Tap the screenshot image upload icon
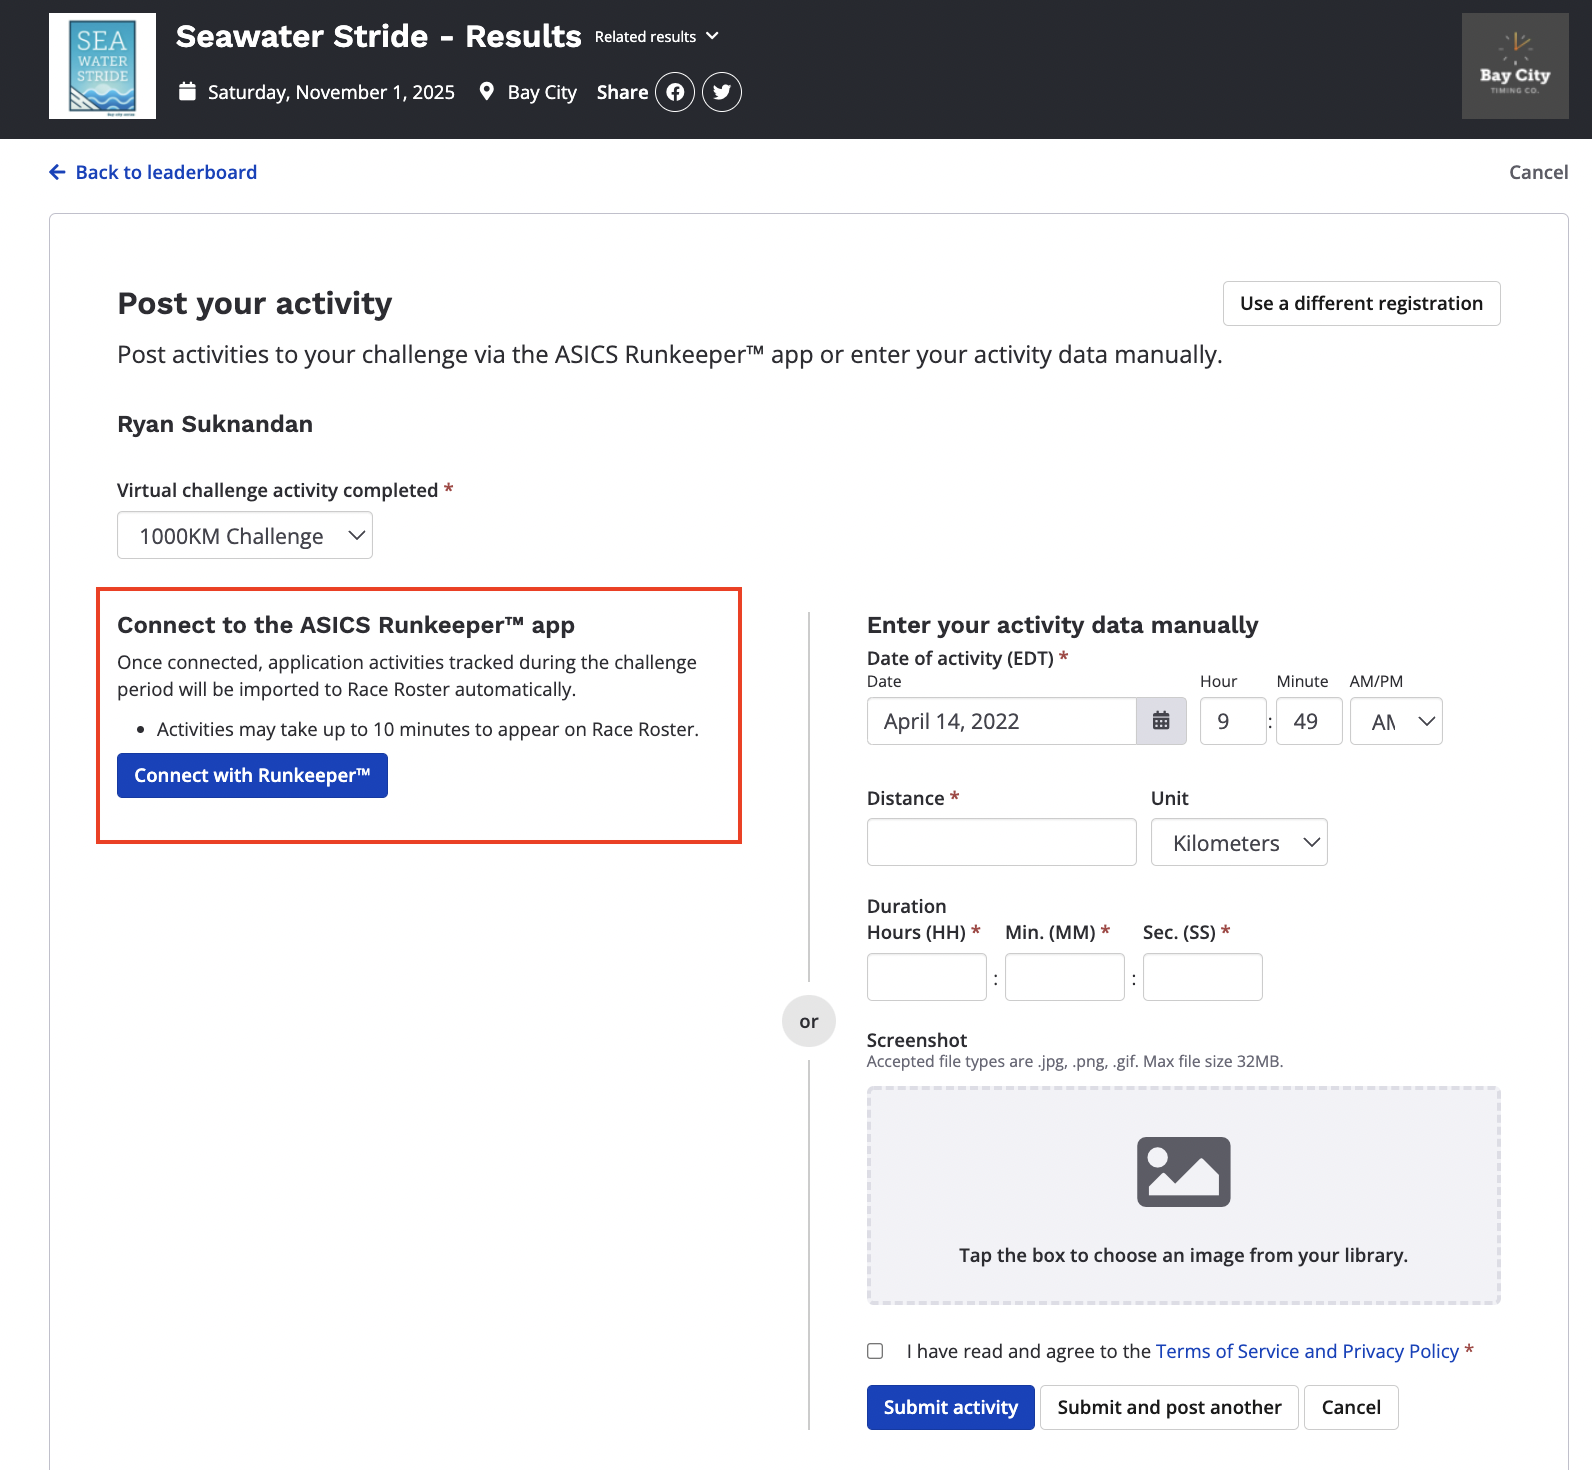This screenshot has height=1470, width=1592. pyautogui.click(x=1183, y=1171)
